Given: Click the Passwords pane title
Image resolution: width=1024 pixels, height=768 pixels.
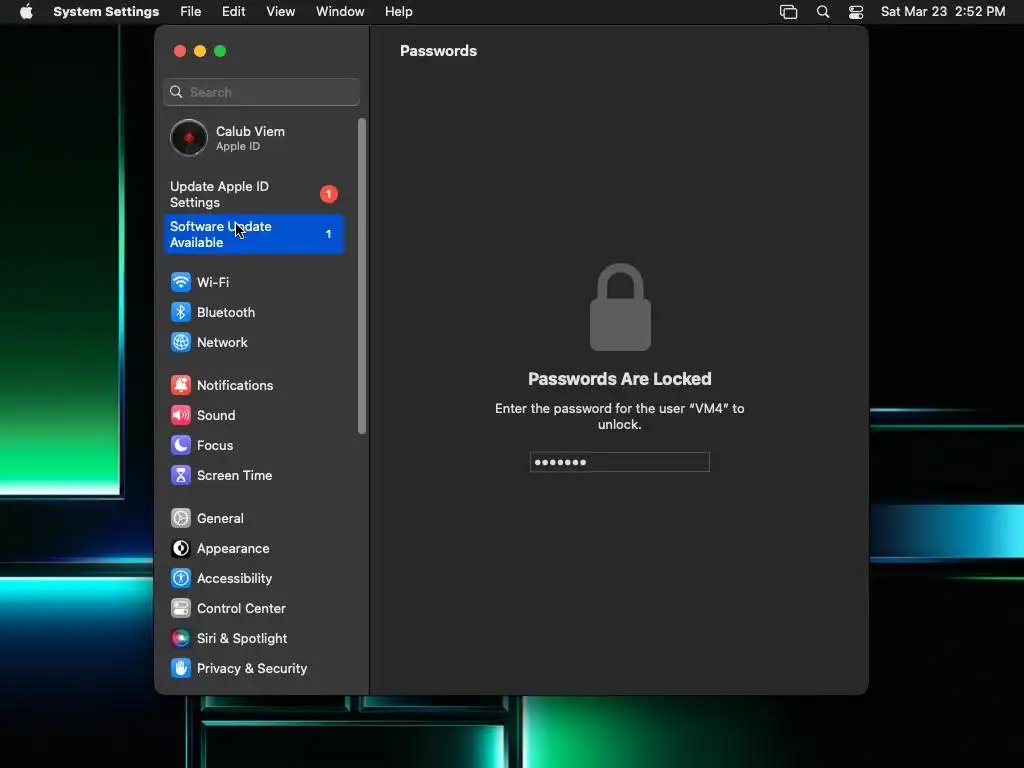Looking at the screenshot, I should [438, 51].
